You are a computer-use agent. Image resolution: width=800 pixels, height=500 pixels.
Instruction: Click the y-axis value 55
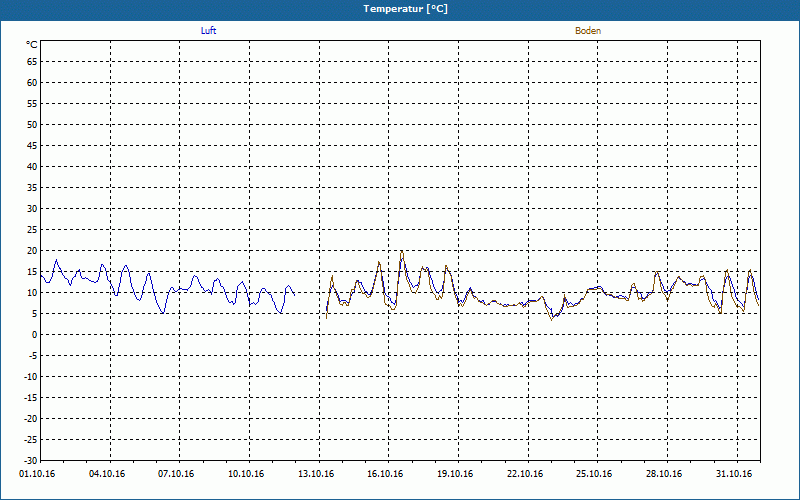tap(32, 104)
